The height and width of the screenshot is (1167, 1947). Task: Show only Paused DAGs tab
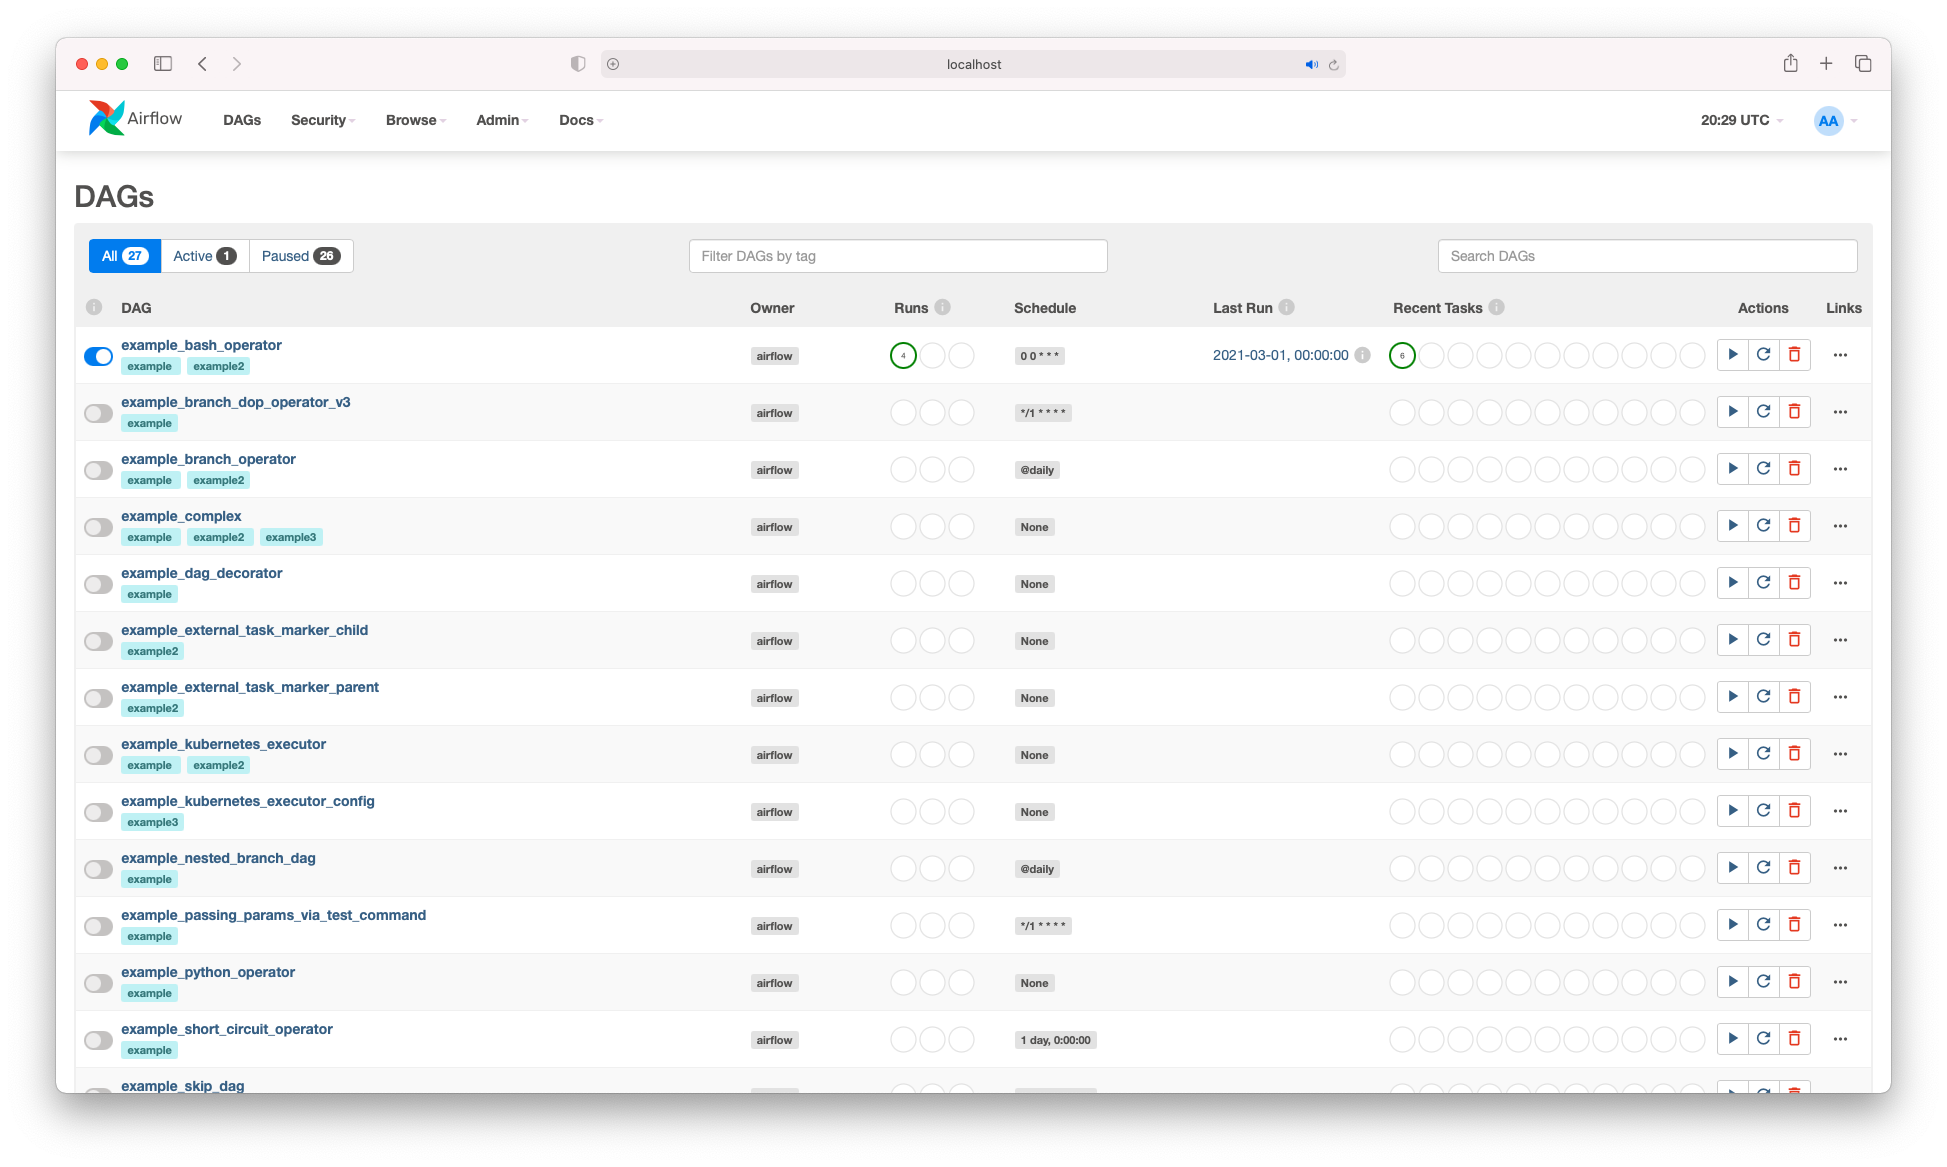tap(300, 256)
